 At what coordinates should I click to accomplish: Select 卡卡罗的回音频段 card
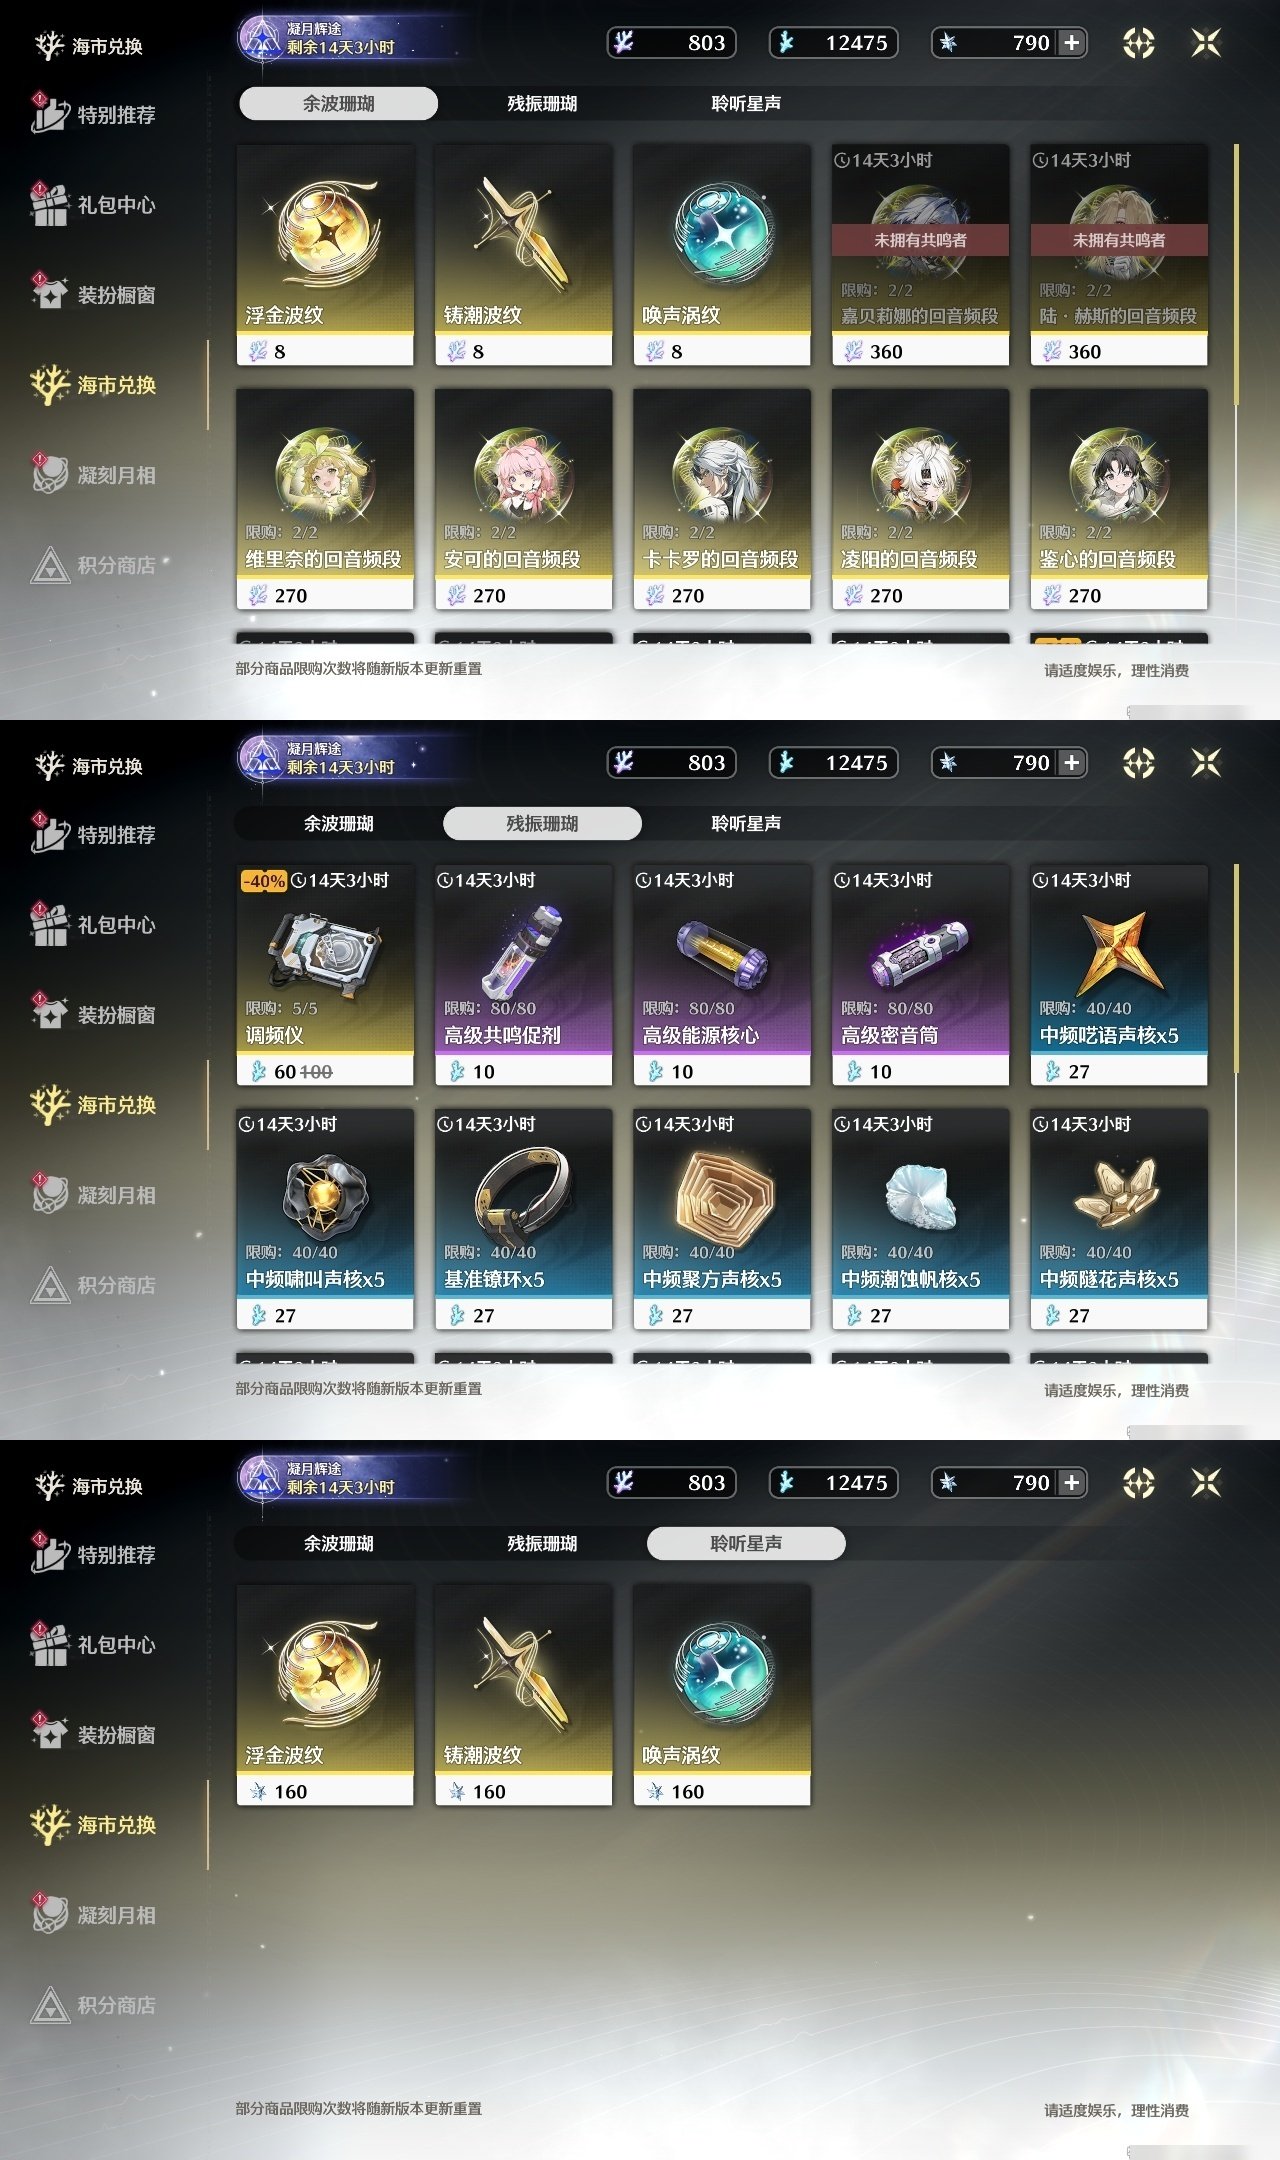click(722, 499)
